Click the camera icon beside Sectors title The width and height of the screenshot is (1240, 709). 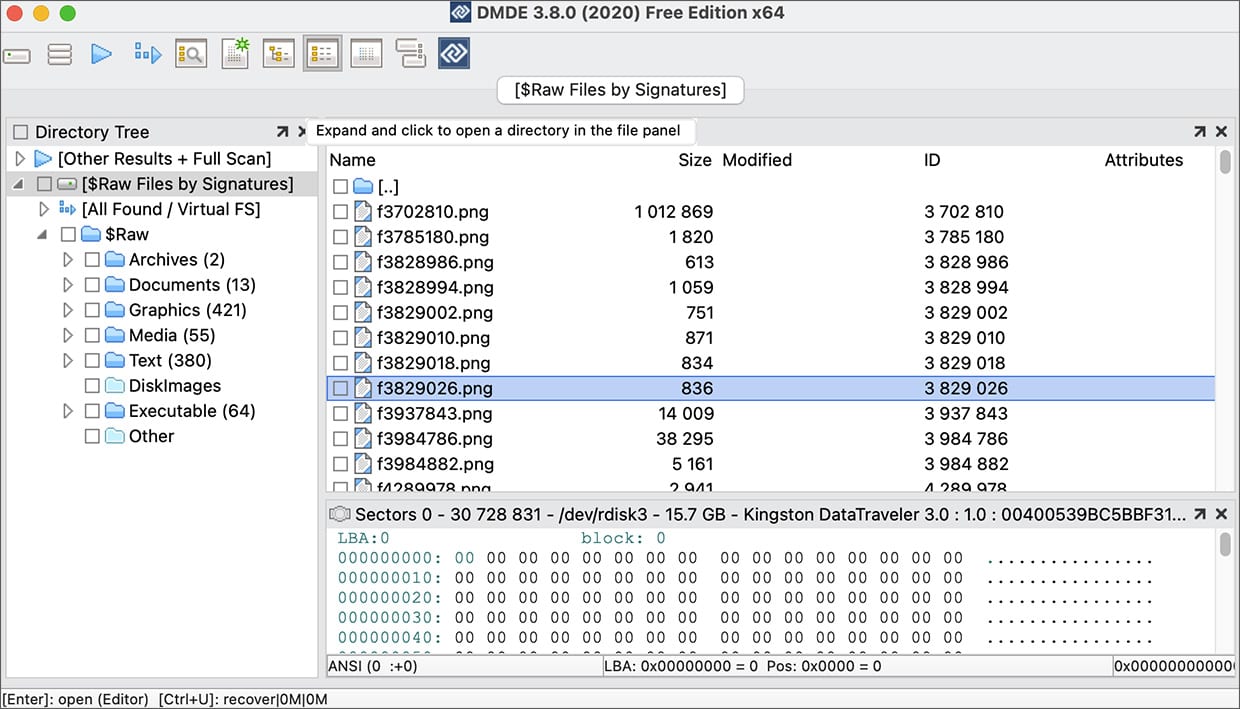(340, 514)
